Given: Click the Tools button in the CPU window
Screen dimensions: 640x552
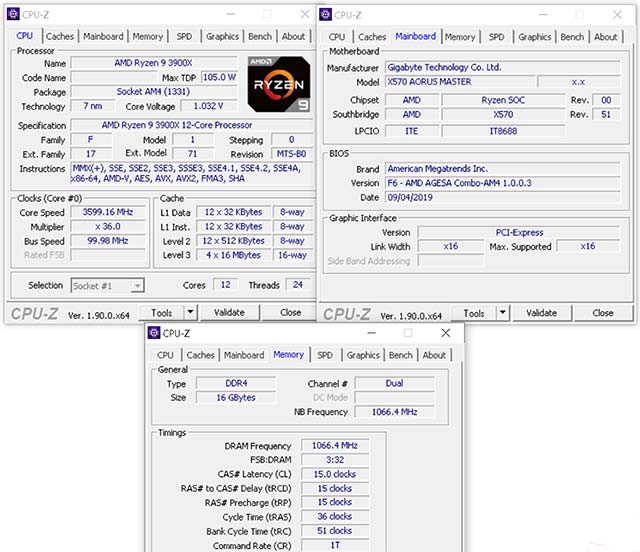Looking at the screenshot, I should coord(162,313).
